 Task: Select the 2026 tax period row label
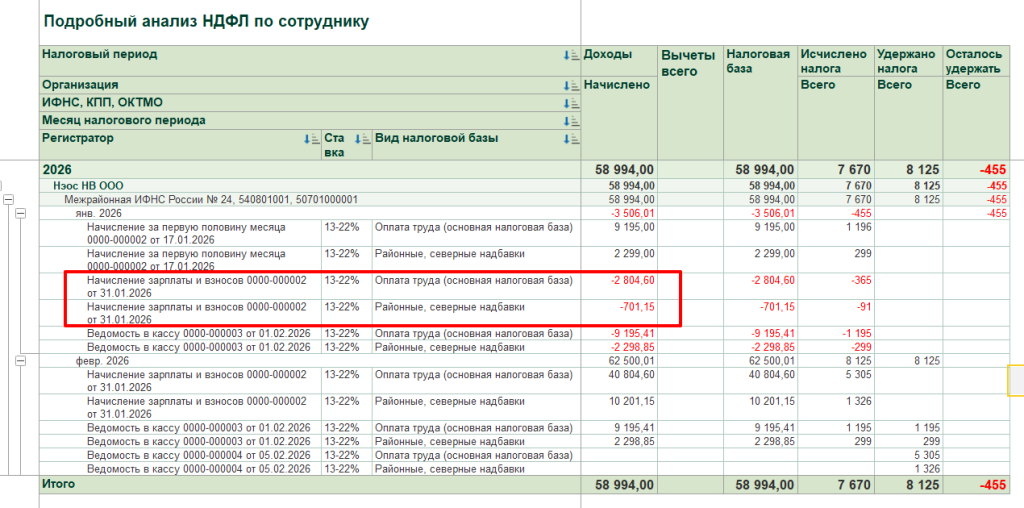click(x=58, y=170)
